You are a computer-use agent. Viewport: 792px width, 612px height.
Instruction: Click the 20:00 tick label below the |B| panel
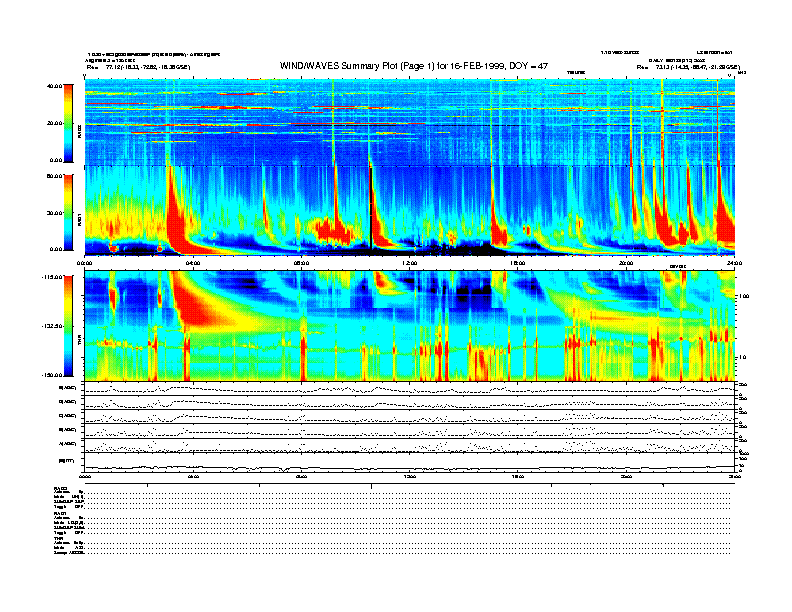(626, 476)
